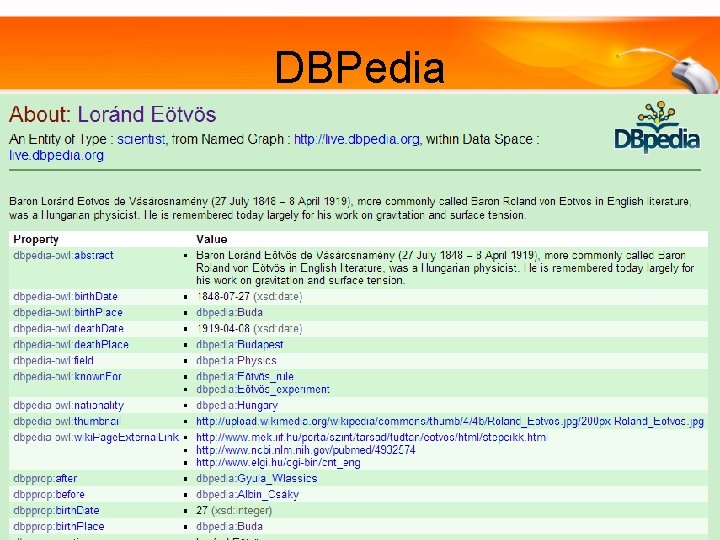Viewport: 720px width, 540px height.
Task: Open the ncbi.nlm.nih.gov pubmed link
Action: 306,450
